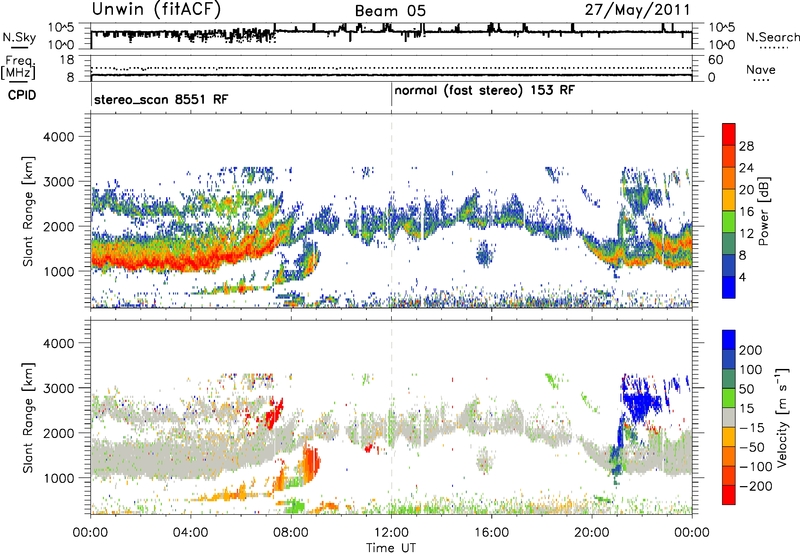Click the '16' tick on Power scale

746,212
